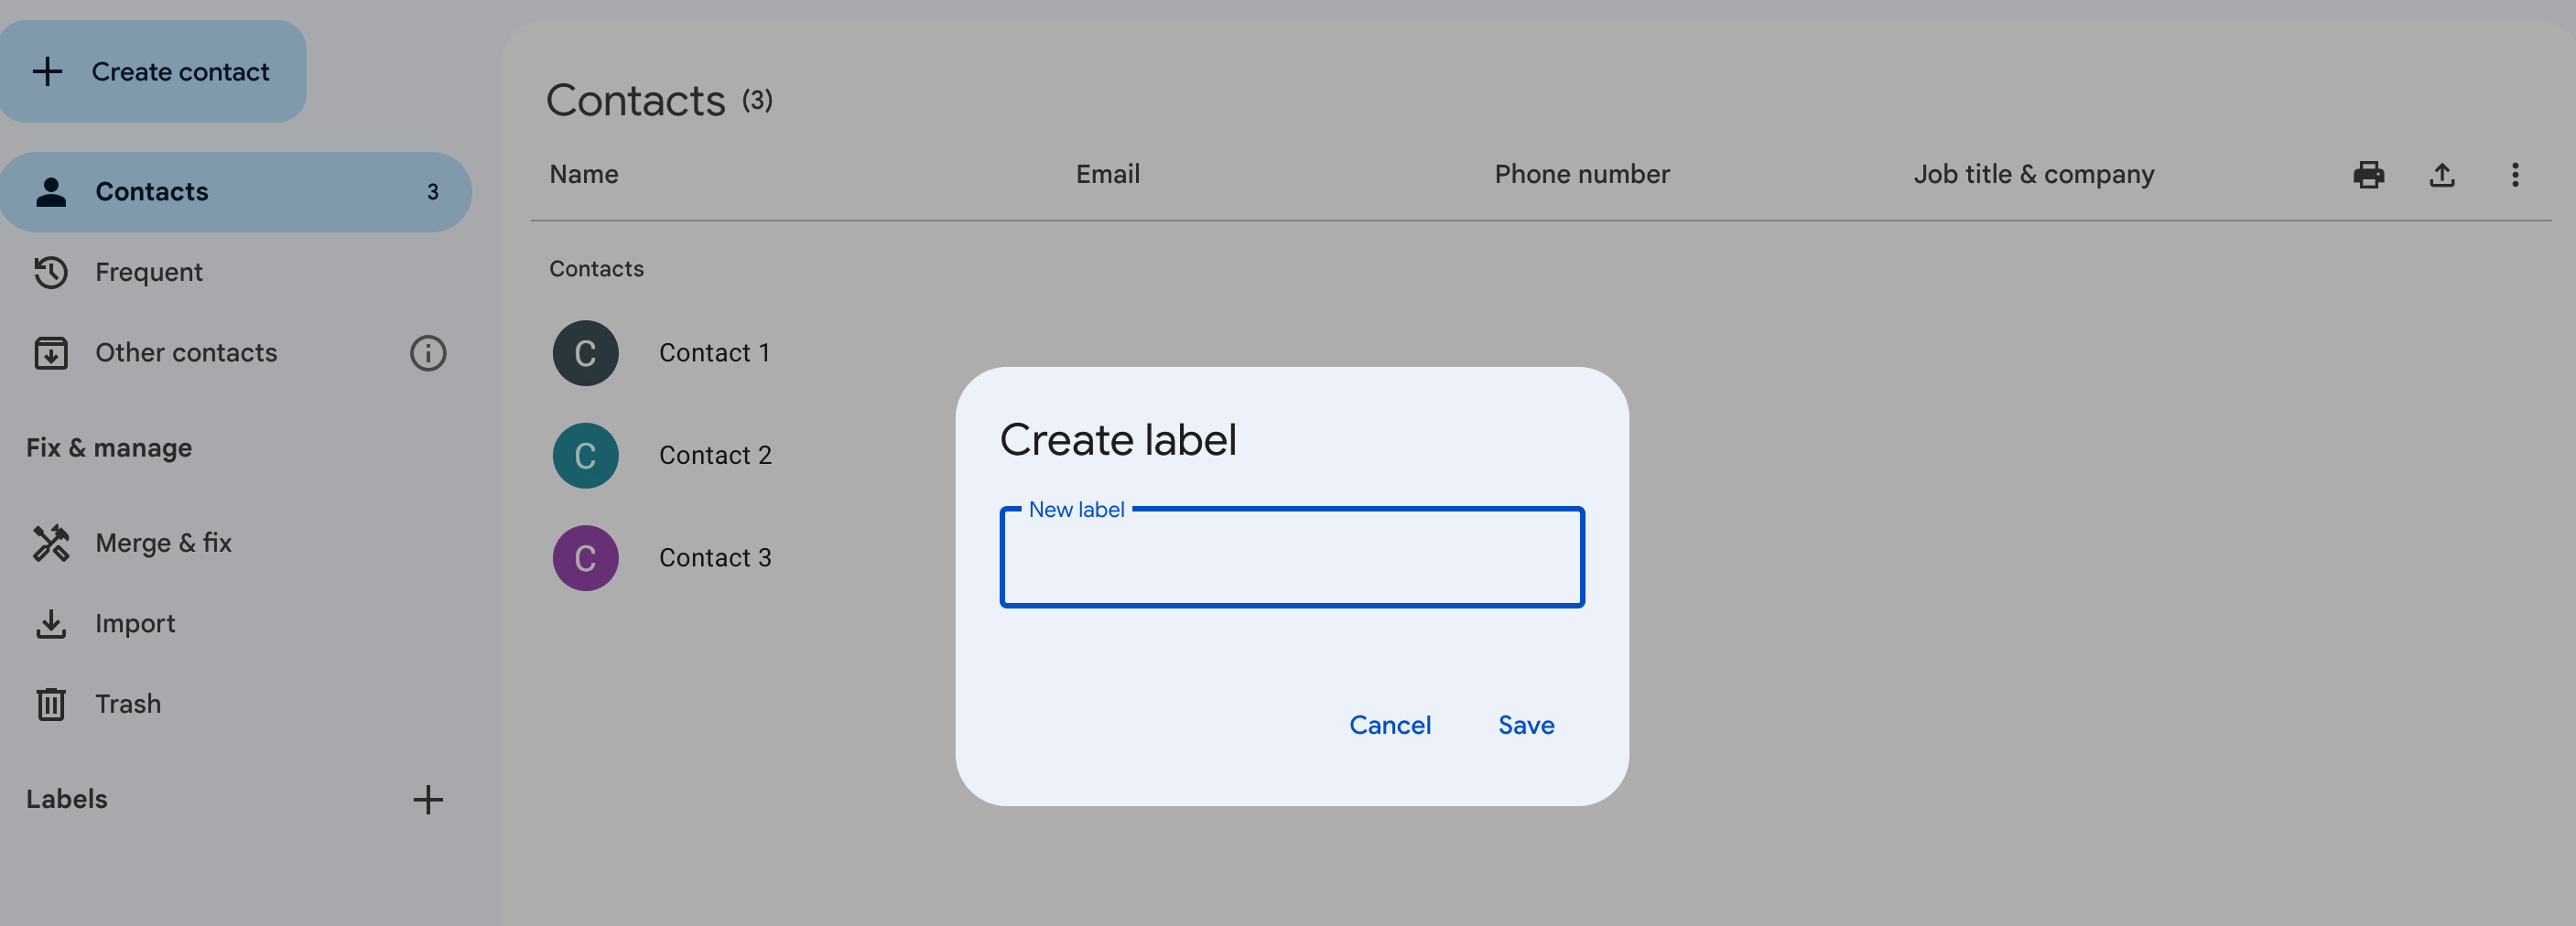Open the Frequent contacts section
2576x926 pixels.
tap(149, 272)
